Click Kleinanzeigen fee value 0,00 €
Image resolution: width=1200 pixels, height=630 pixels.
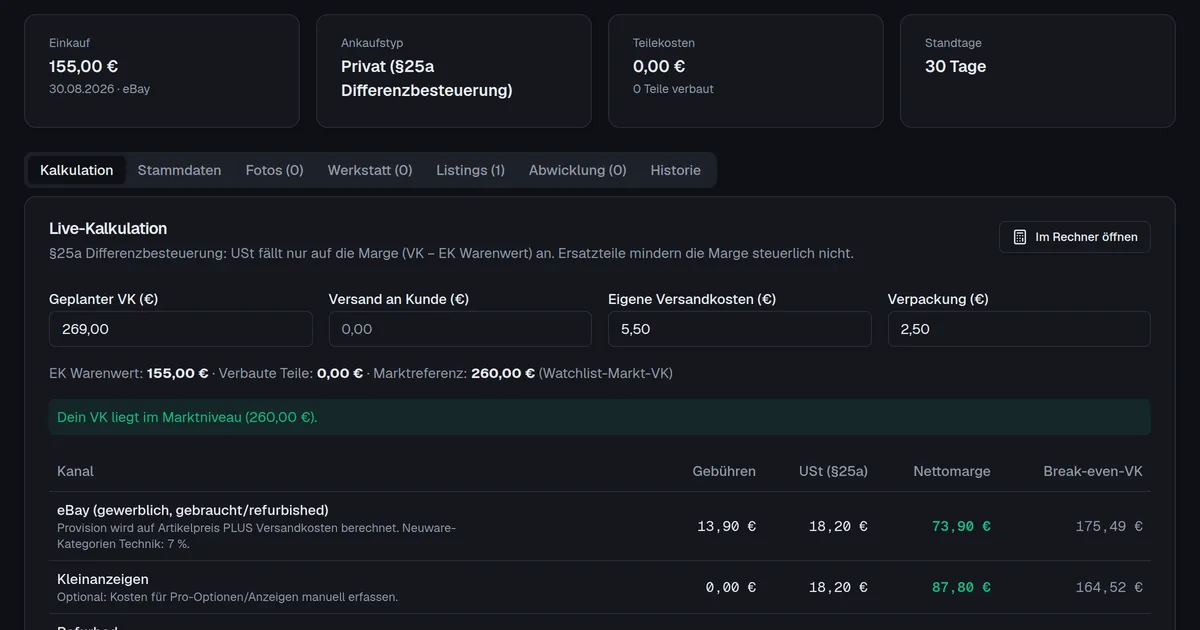[731, 587]
